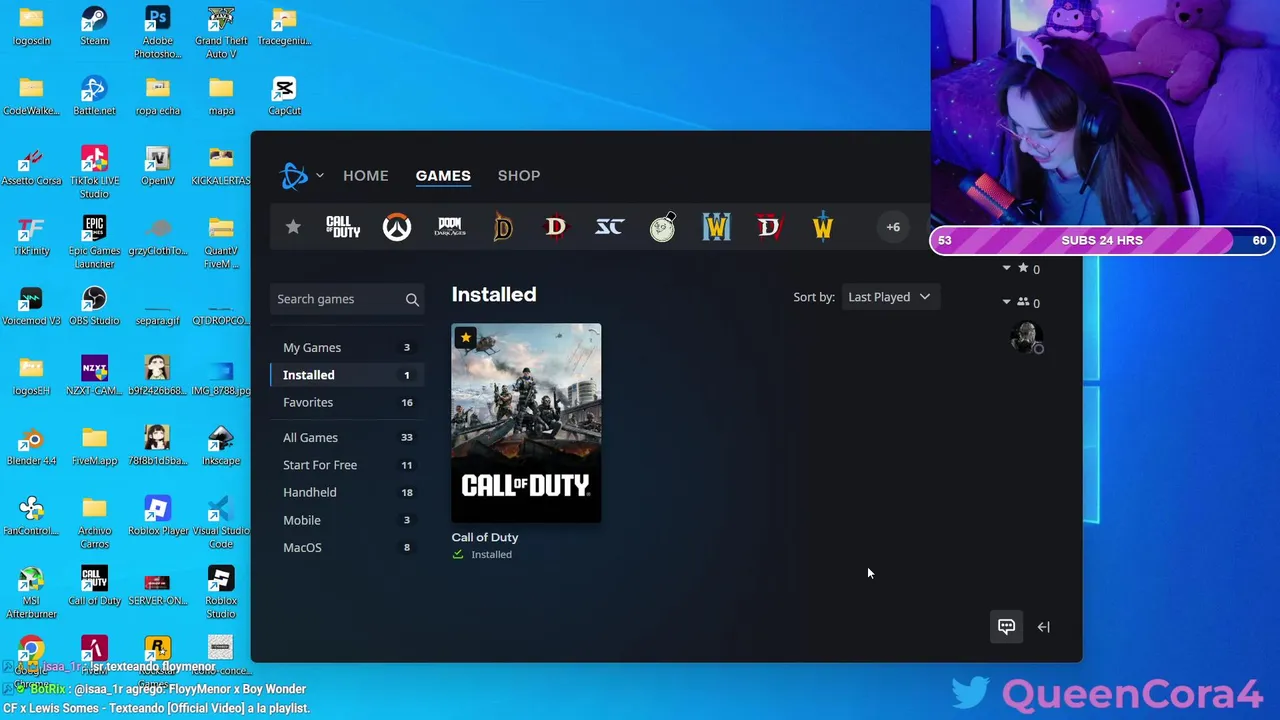Open the CapCut desktop icon
1280x720 pixels.
(x=284, y=96)
